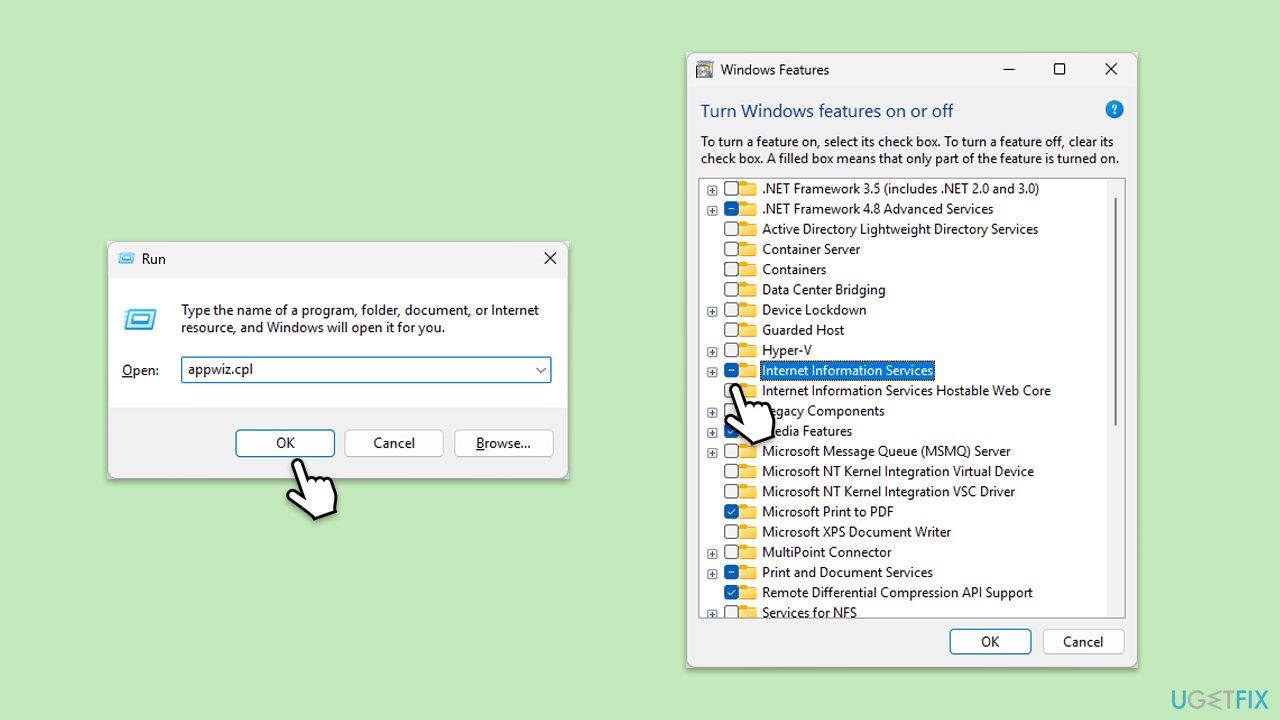Select "Internet Information Services Hostable Web Core"
The width and height of the screenshot is (1280, 720).
pos(906,391)
